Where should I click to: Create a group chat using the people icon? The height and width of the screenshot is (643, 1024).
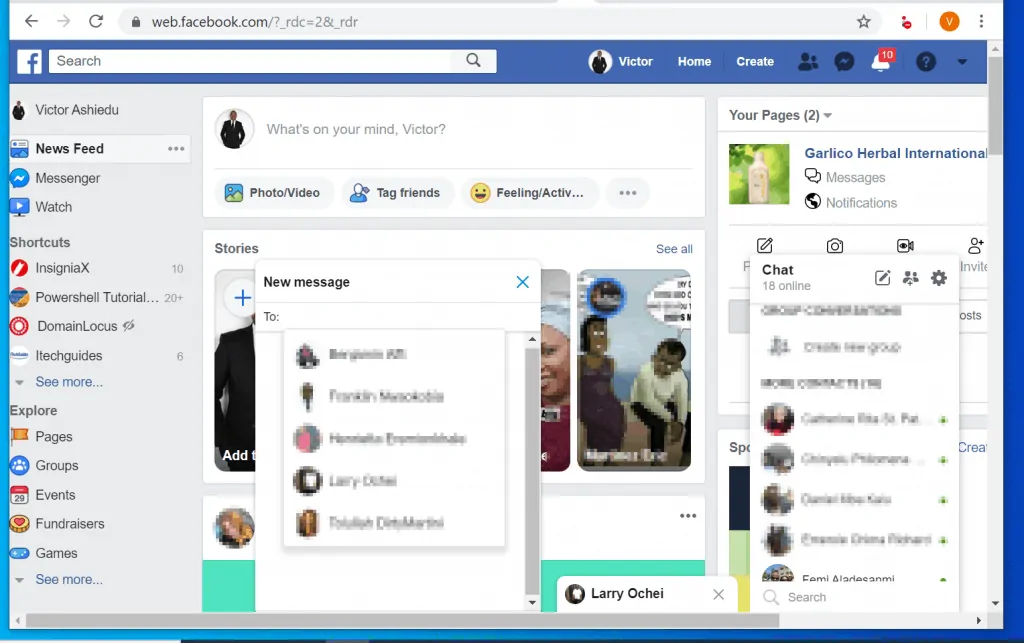pyautogui.click(x=910, y=279)
